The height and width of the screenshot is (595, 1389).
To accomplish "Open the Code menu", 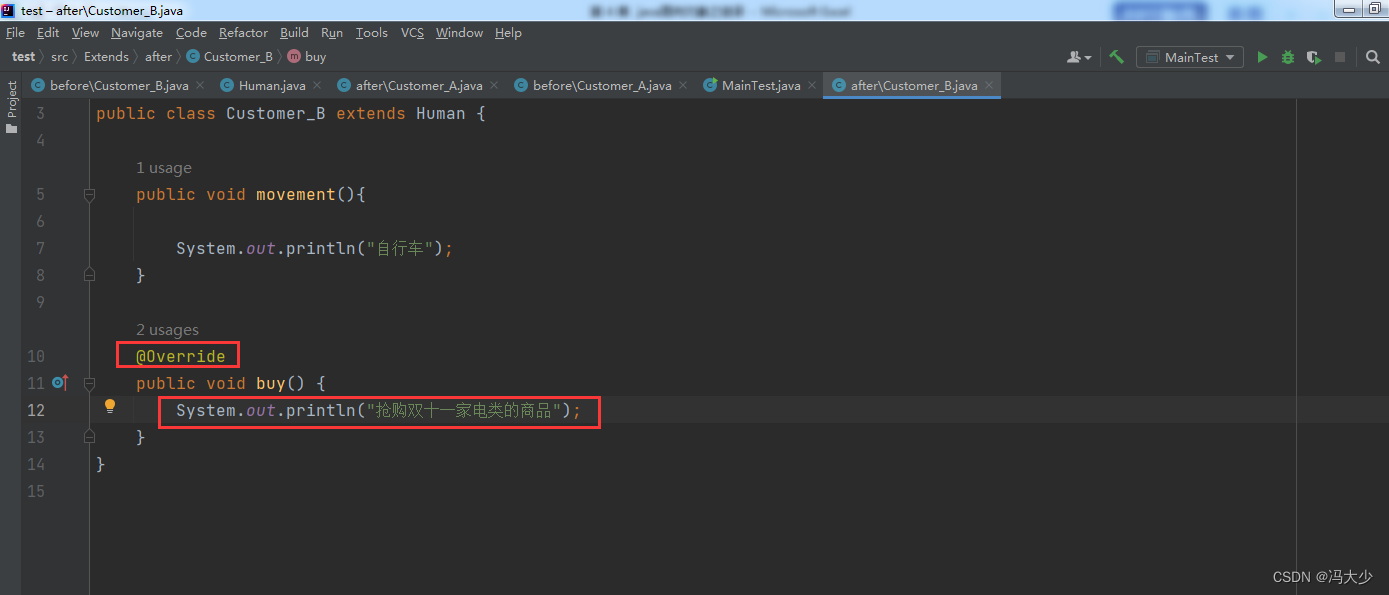I will (x=191, y=33).
